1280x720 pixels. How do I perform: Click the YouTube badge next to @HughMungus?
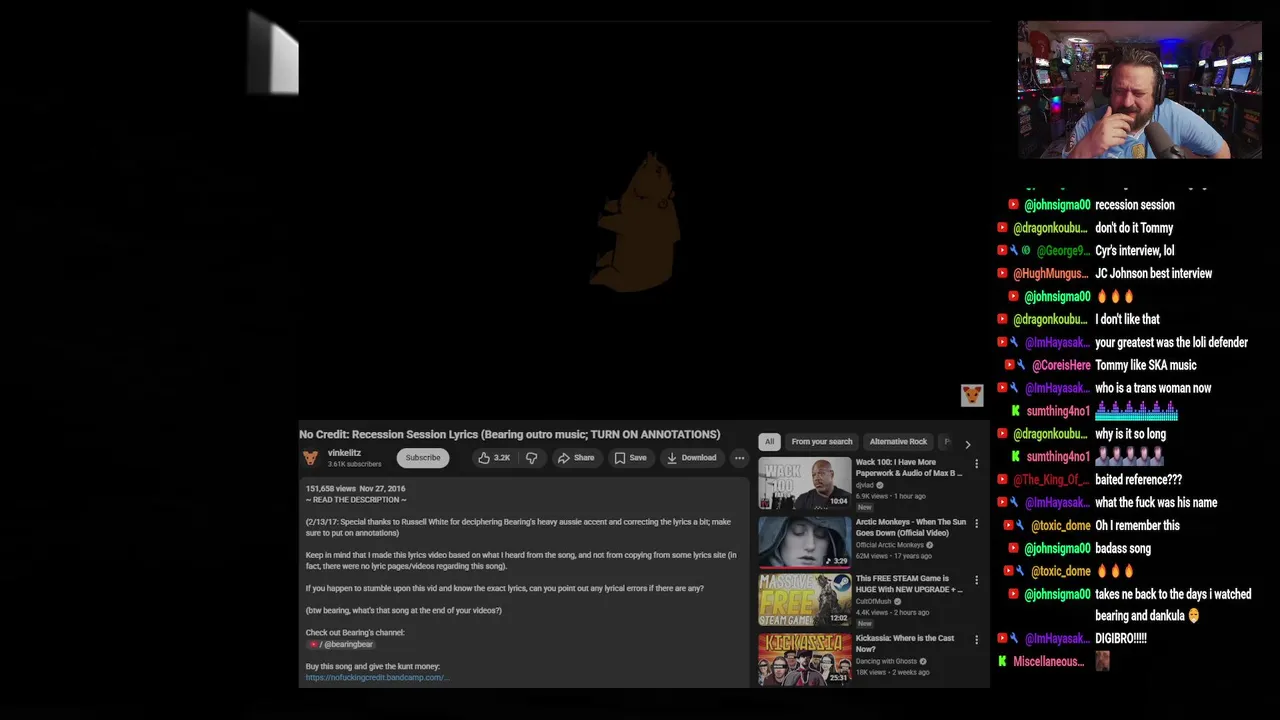(x=1002, y=273)
